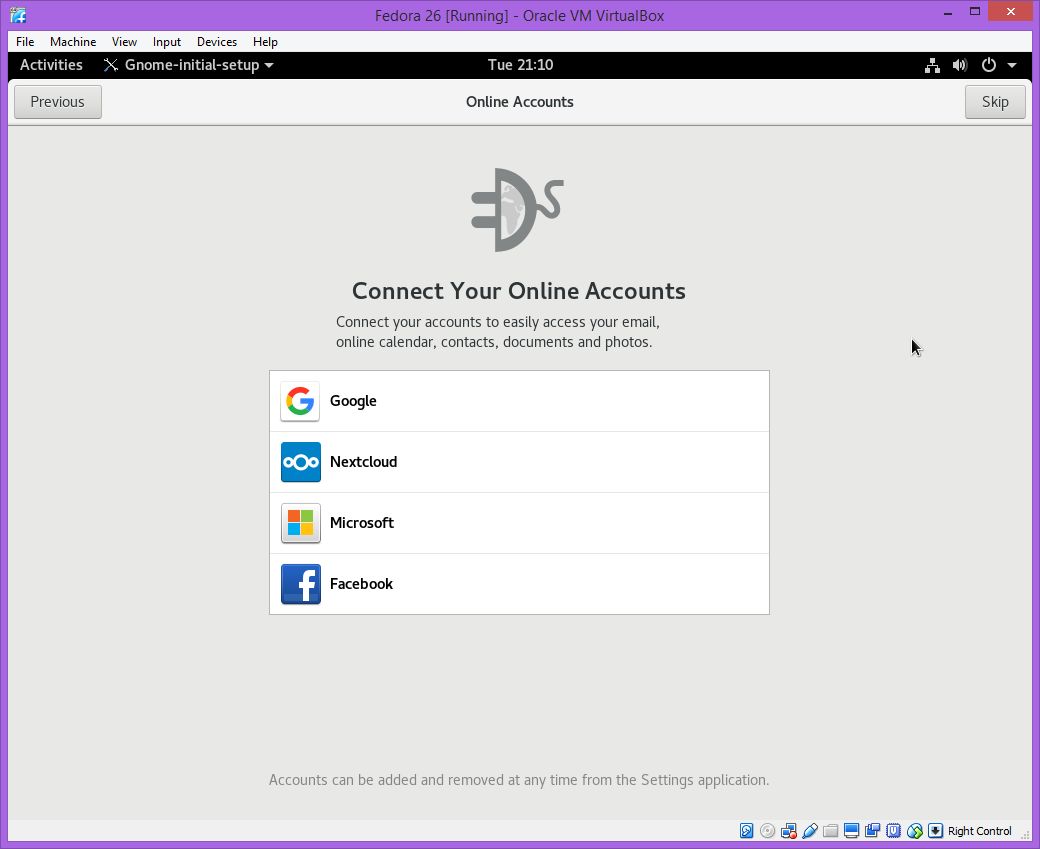1040x849 pixels.
Task: Click the Right Control host key label
Action: point(980,831)
